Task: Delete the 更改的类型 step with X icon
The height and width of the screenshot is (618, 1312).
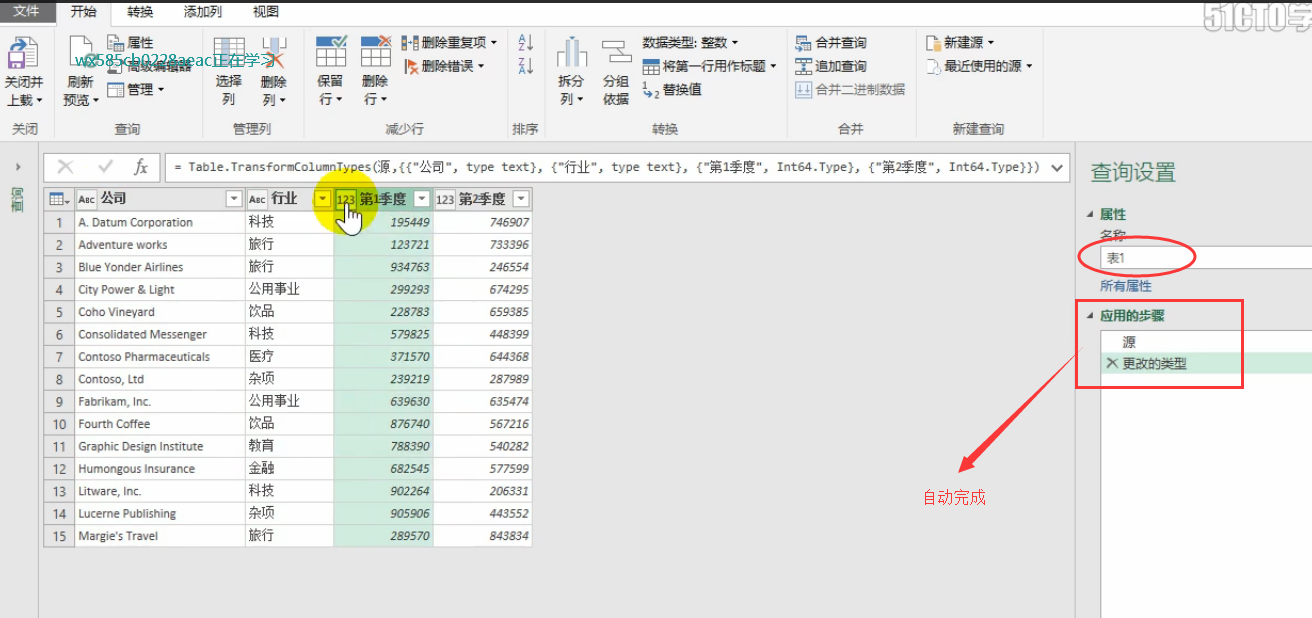Action: click(1111, 364)
